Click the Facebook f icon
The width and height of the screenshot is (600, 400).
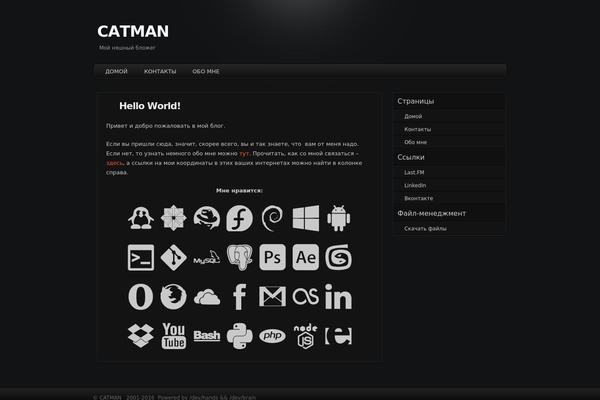click(x=240, y=297)
